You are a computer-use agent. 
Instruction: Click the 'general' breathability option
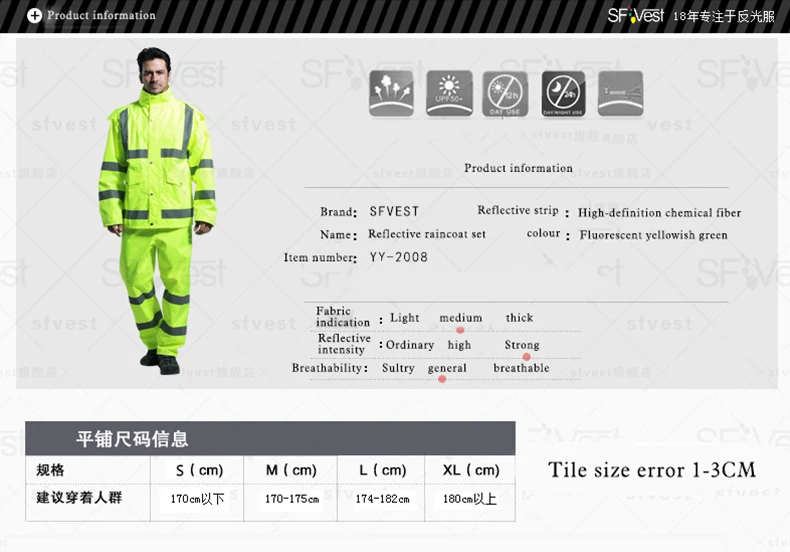point(447,369)
